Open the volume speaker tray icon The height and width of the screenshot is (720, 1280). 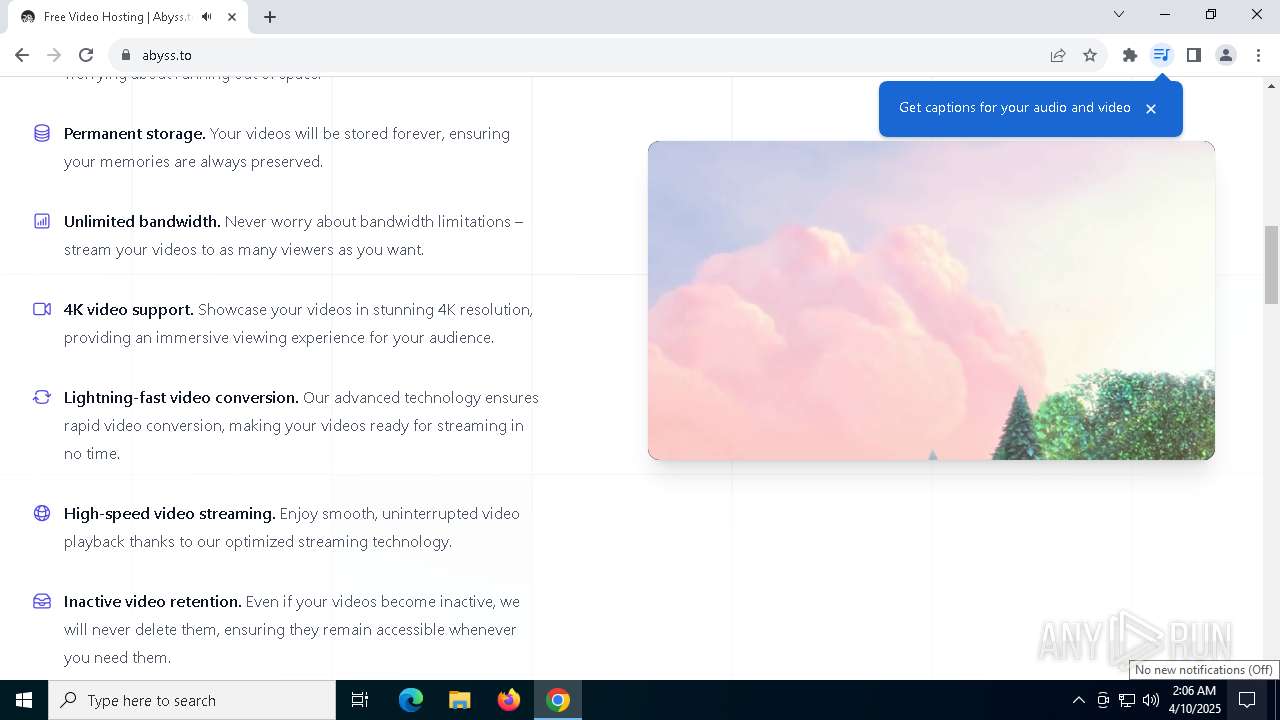pos(1151,700)
